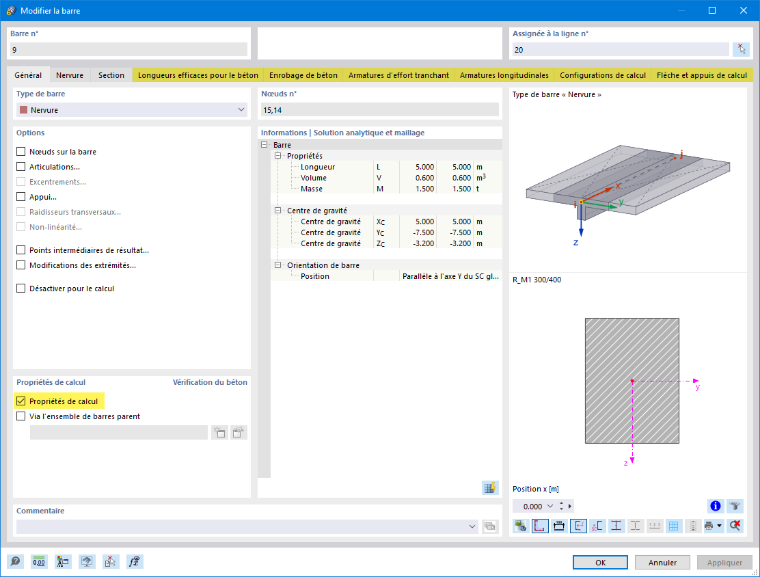The height and width of the screenshot is (577, 760).
Task: Uncheck the Propriétés de calcul checkbox
Action: [21, 401]
